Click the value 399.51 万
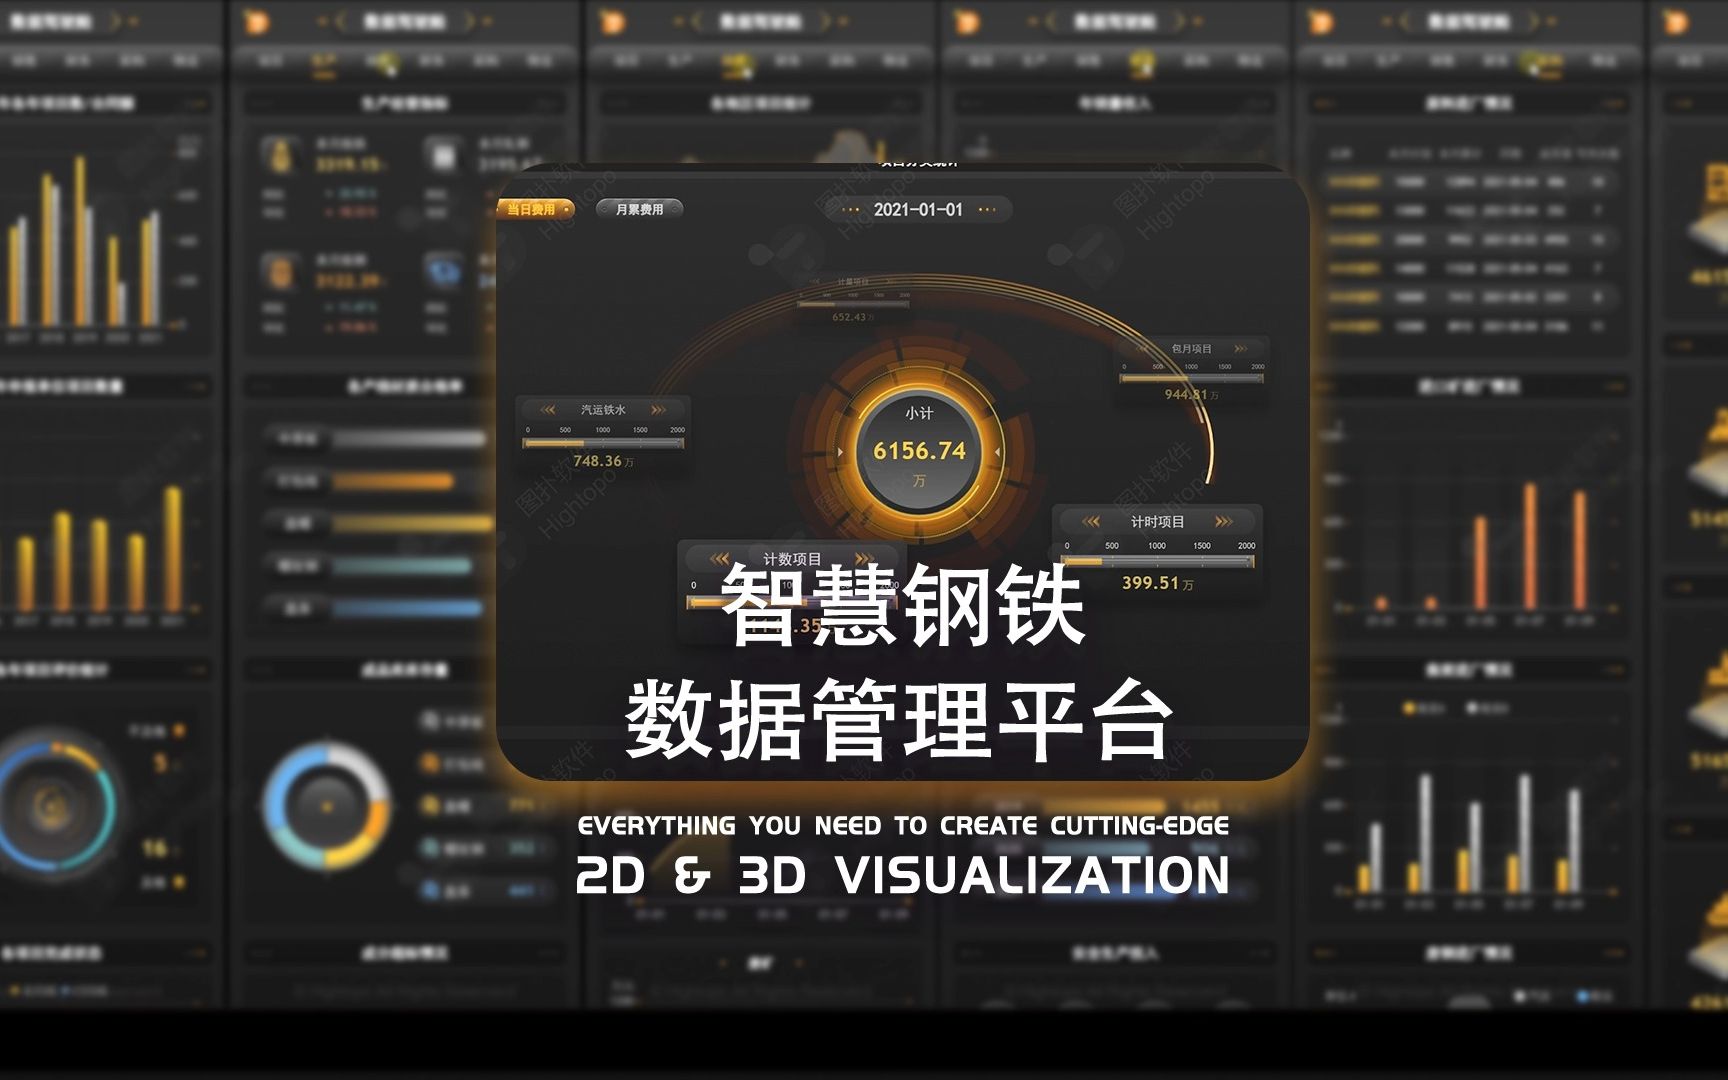 click(x=1157, y=583)
